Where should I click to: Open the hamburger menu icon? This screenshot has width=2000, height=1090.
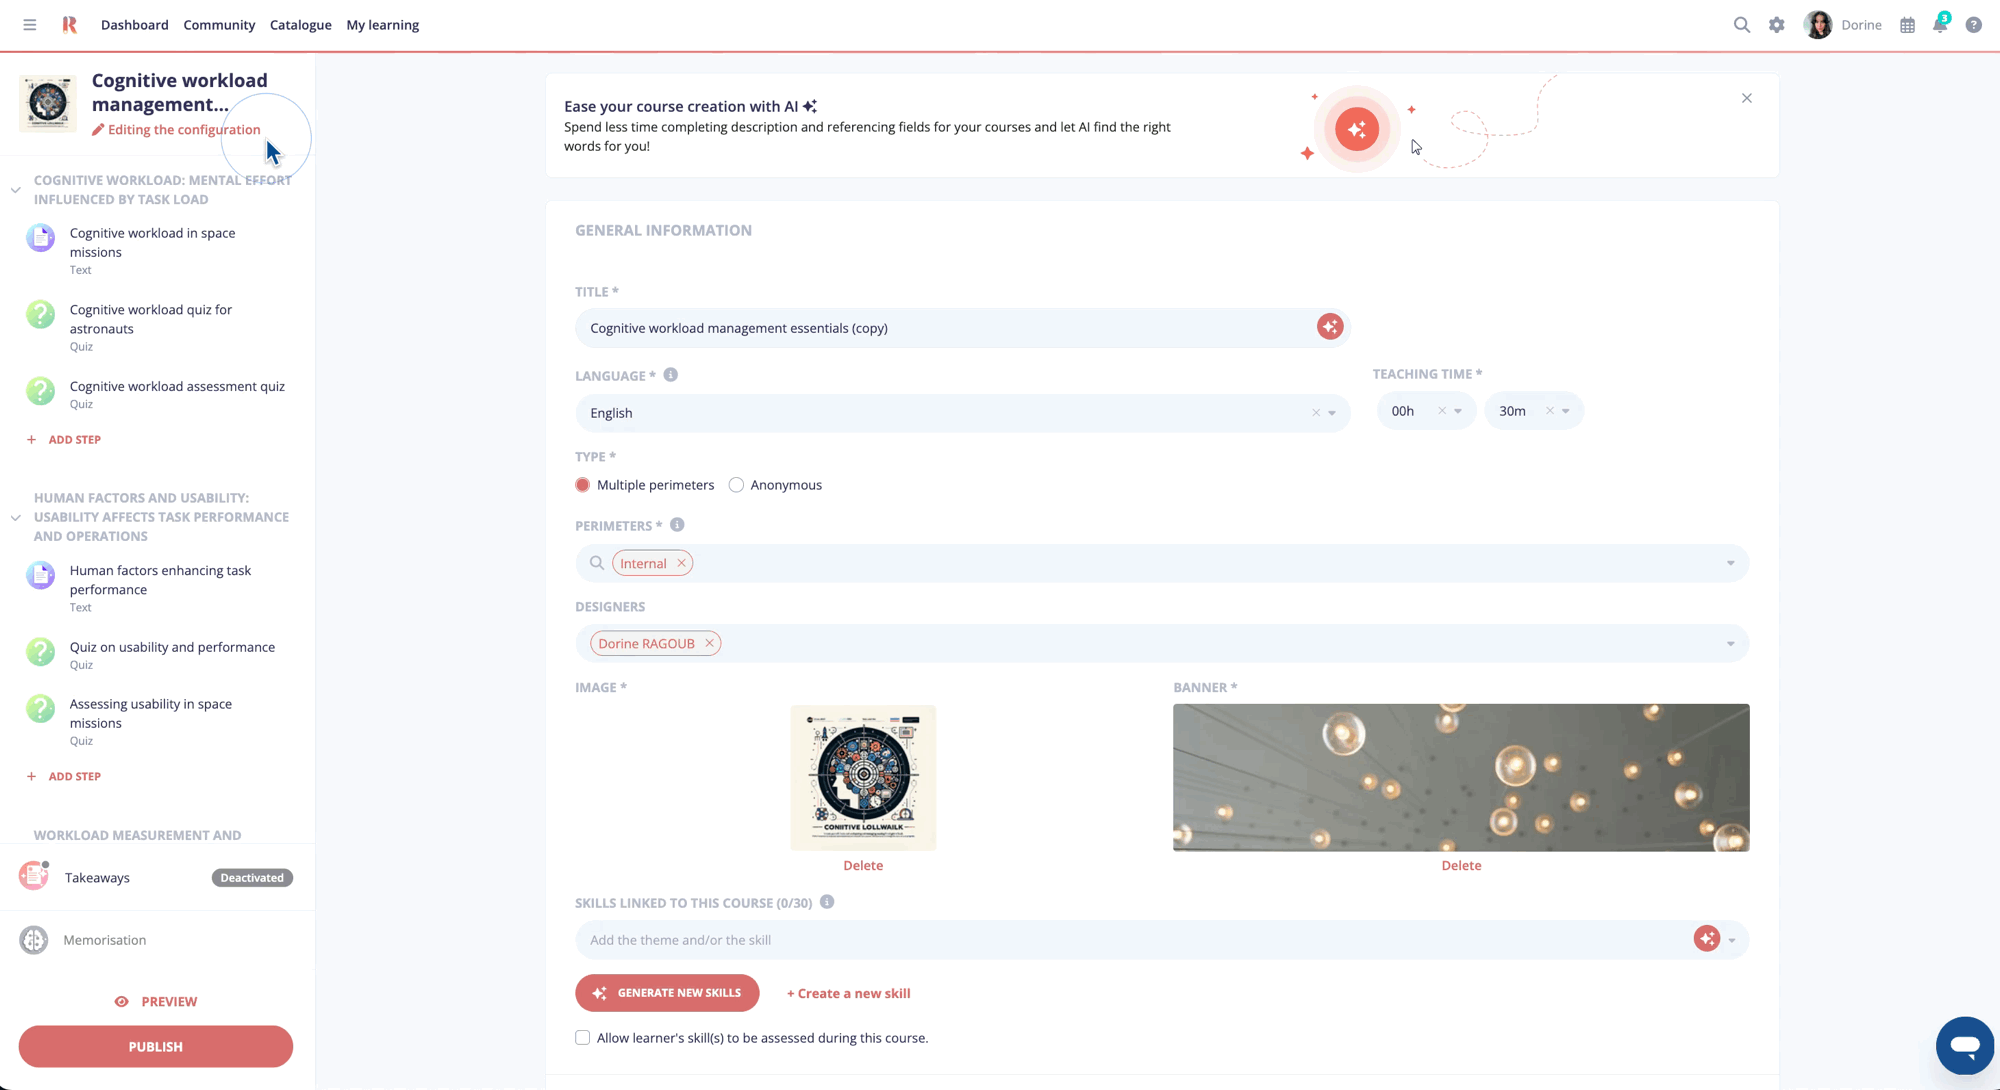pyautogui.click(x=30, y=25)
